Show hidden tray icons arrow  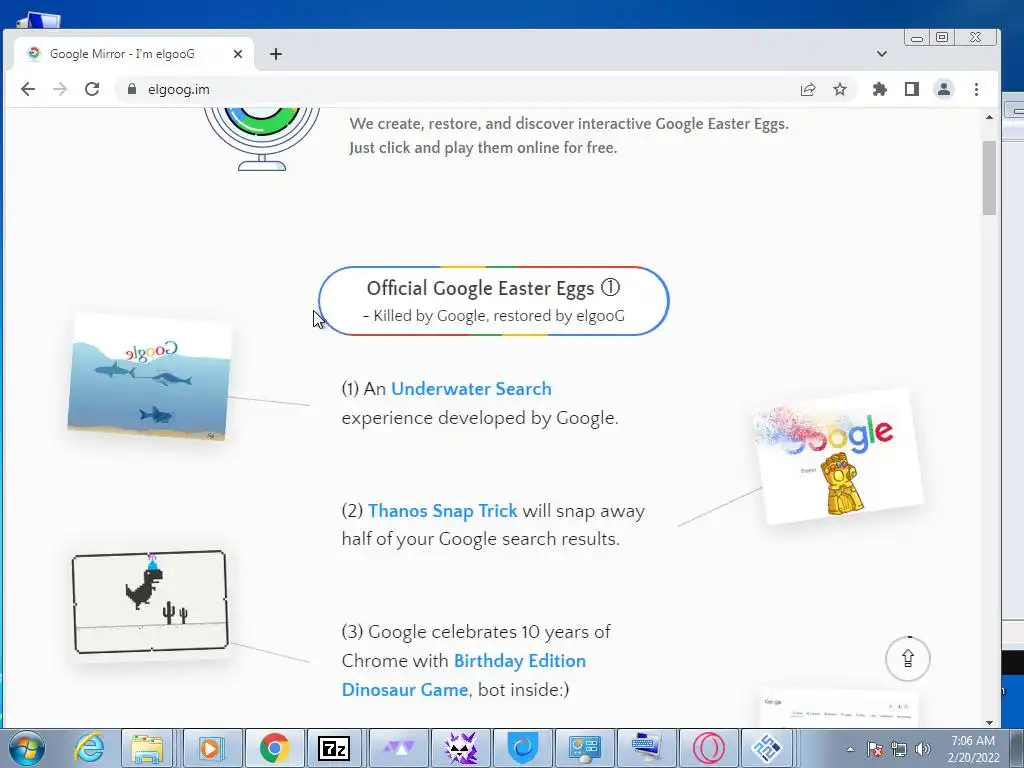click(x=850, y=749)
